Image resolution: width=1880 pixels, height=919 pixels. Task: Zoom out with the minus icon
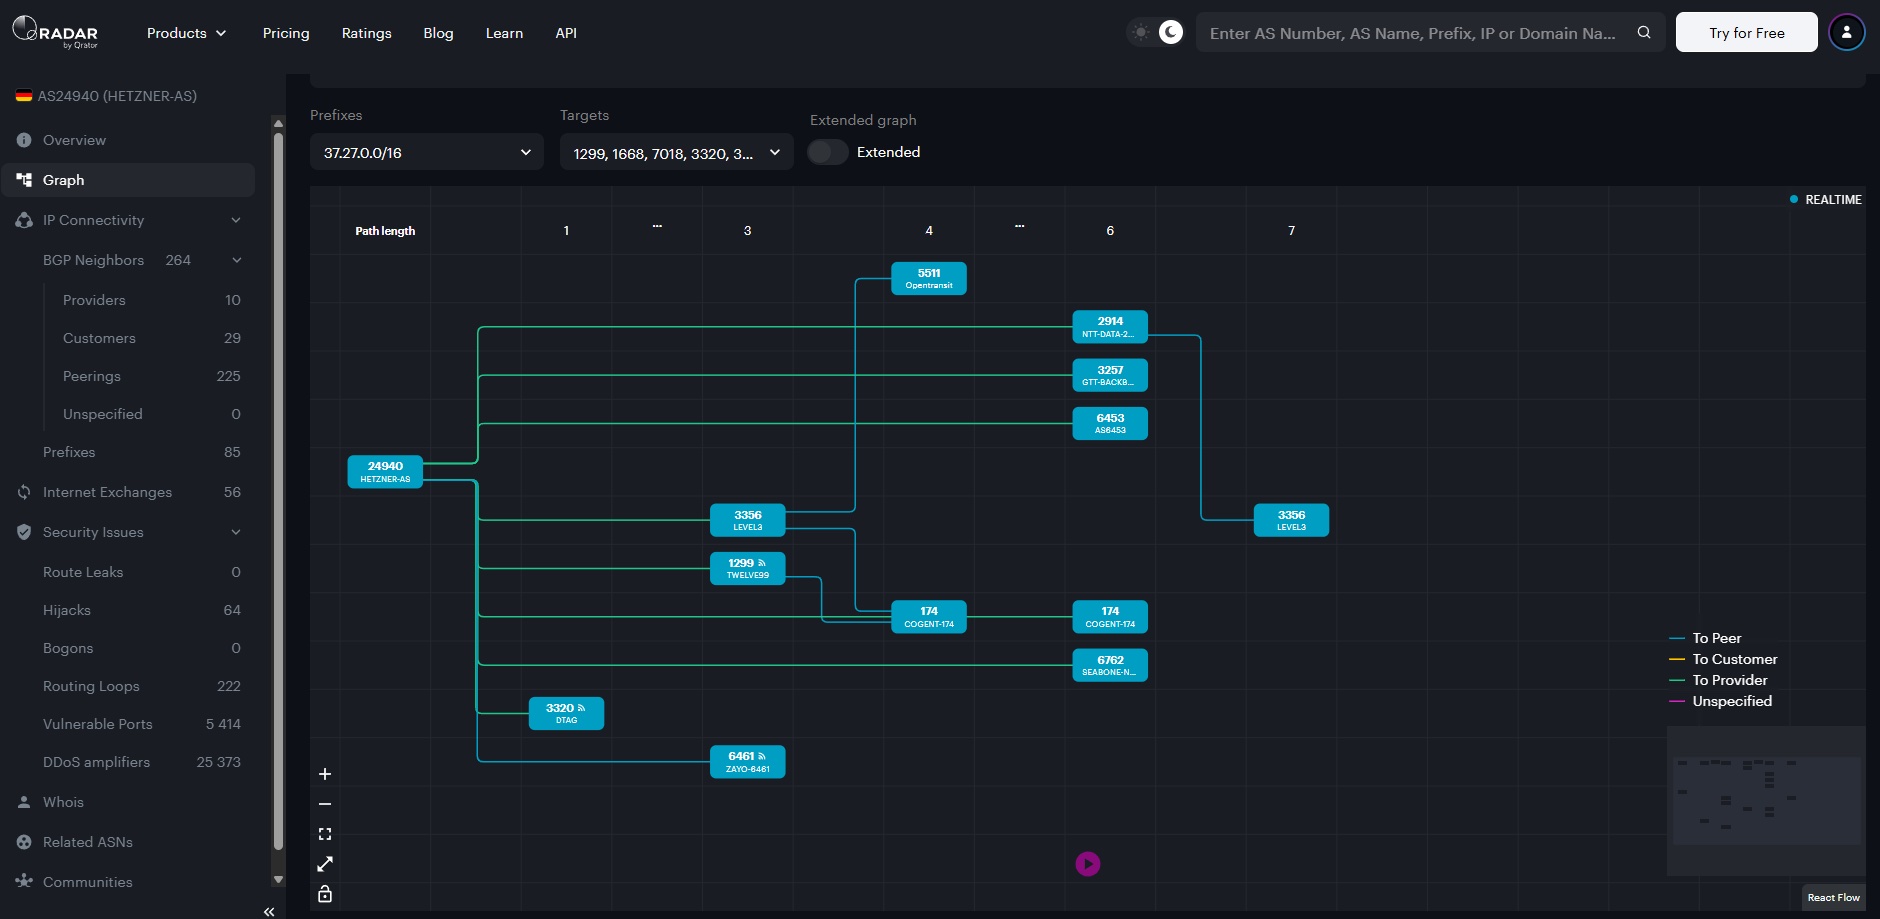[325, 804]
